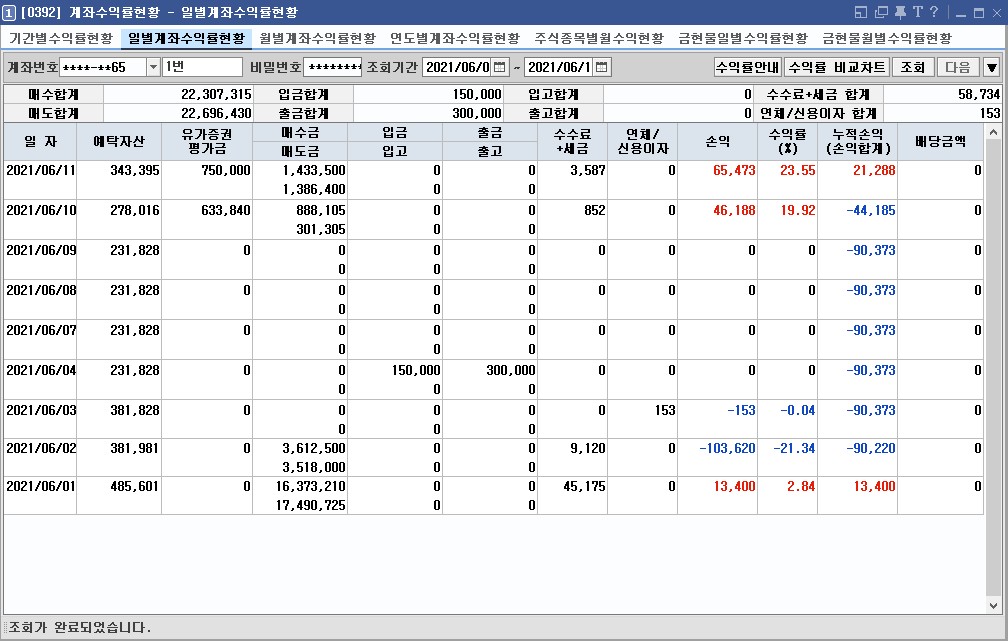The width and height of the screenshot is (1008, 641).
Task: Open the 수익률안내 guide button
Action: [x=747, y=67]
